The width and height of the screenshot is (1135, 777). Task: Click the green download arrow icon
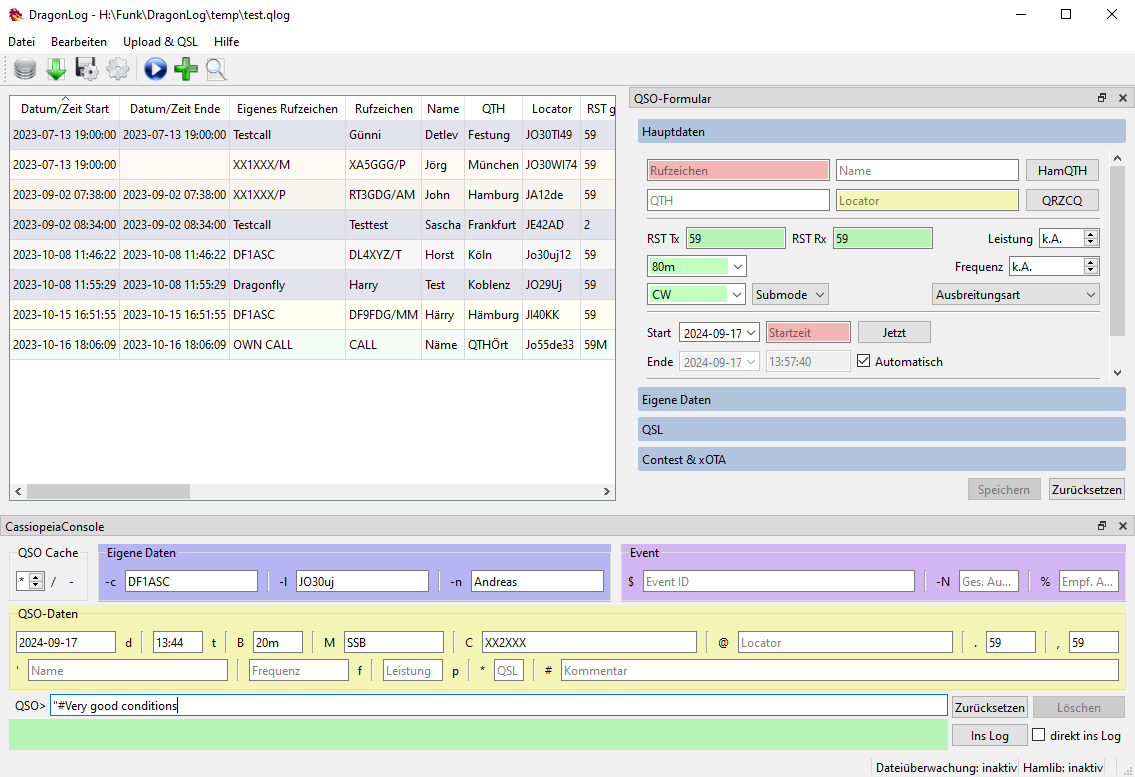[x=56, y=70]
